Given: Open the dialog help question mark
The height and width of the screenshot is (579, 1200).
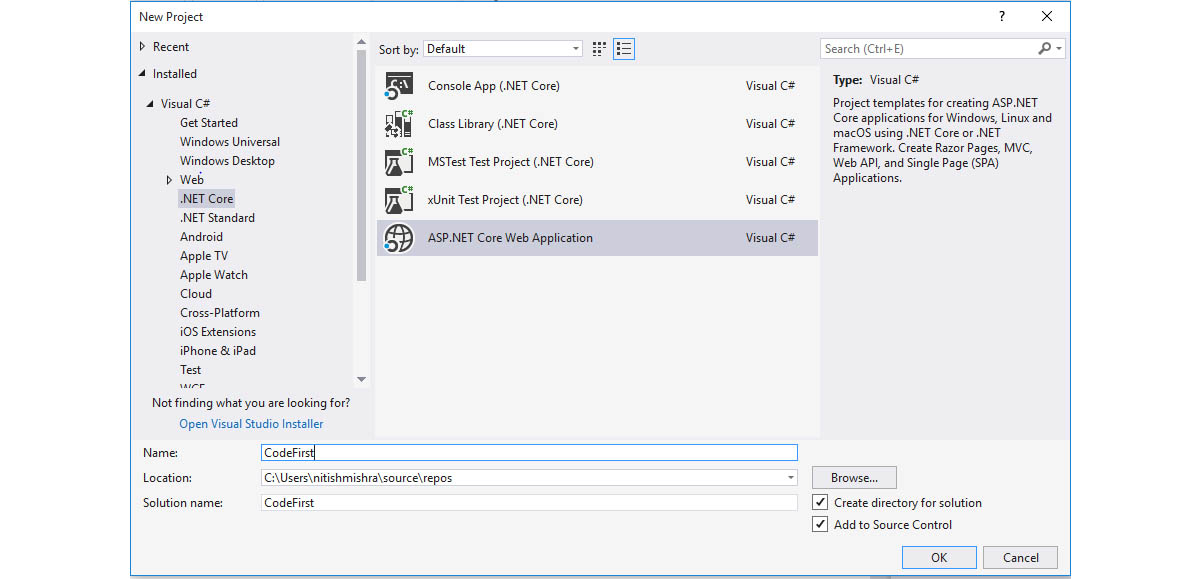Looking at the screenshot, I should click(1001, 17).
